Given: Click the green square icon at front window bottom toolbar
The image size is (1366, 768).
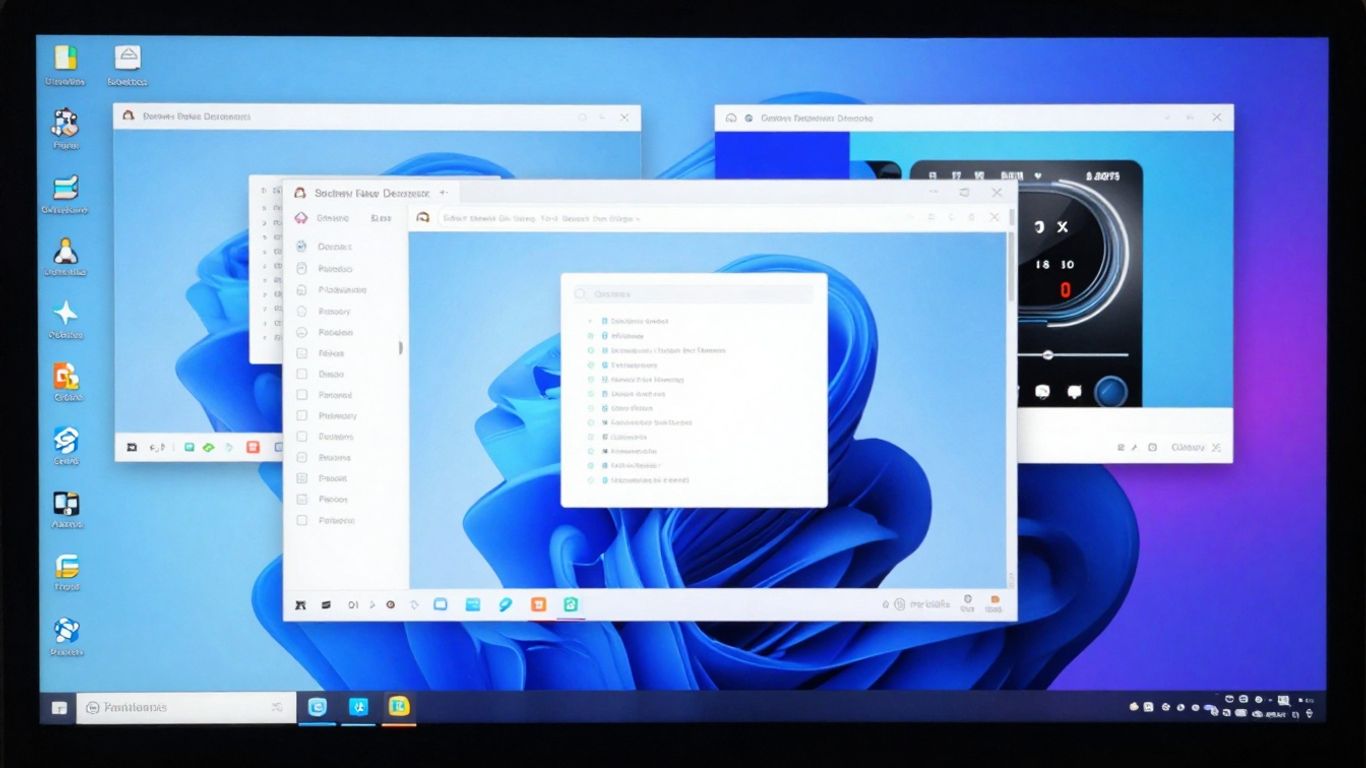Looking at the screenshot, I should coord(571,604).
